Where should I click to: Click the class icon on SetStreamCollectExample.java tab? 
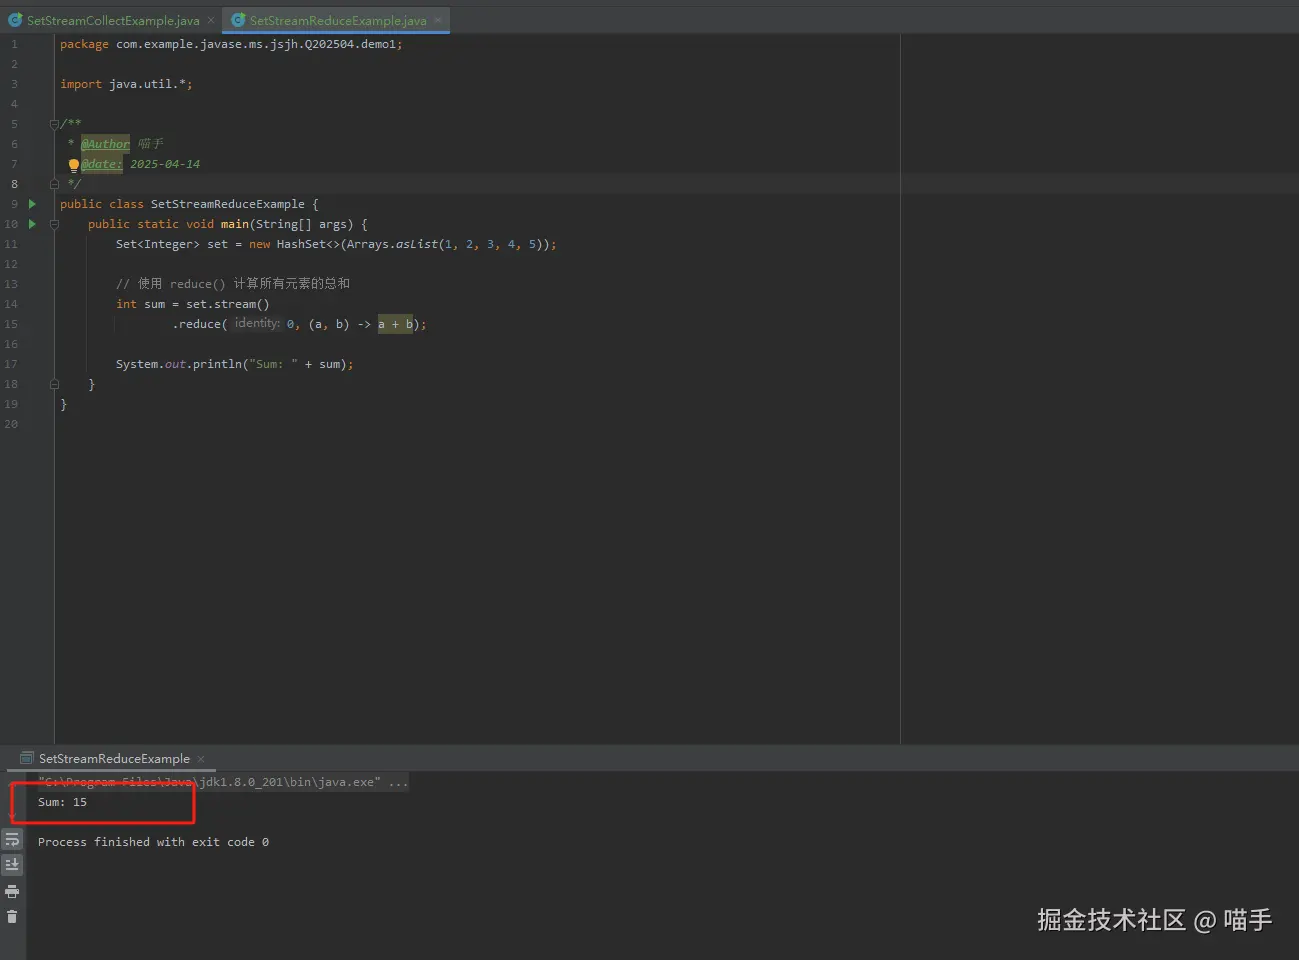(15, 20)
